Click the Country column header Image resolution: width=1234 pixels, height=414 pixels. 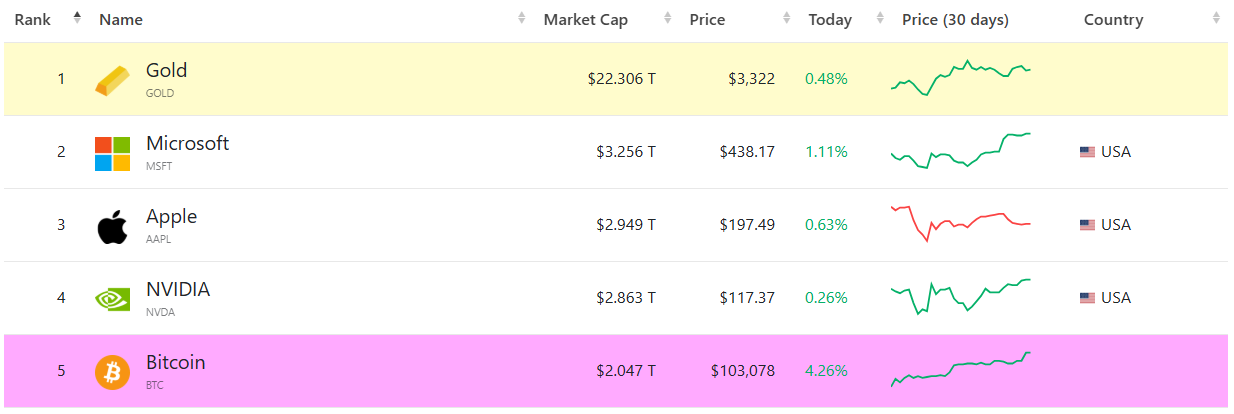click(1113, 20)
